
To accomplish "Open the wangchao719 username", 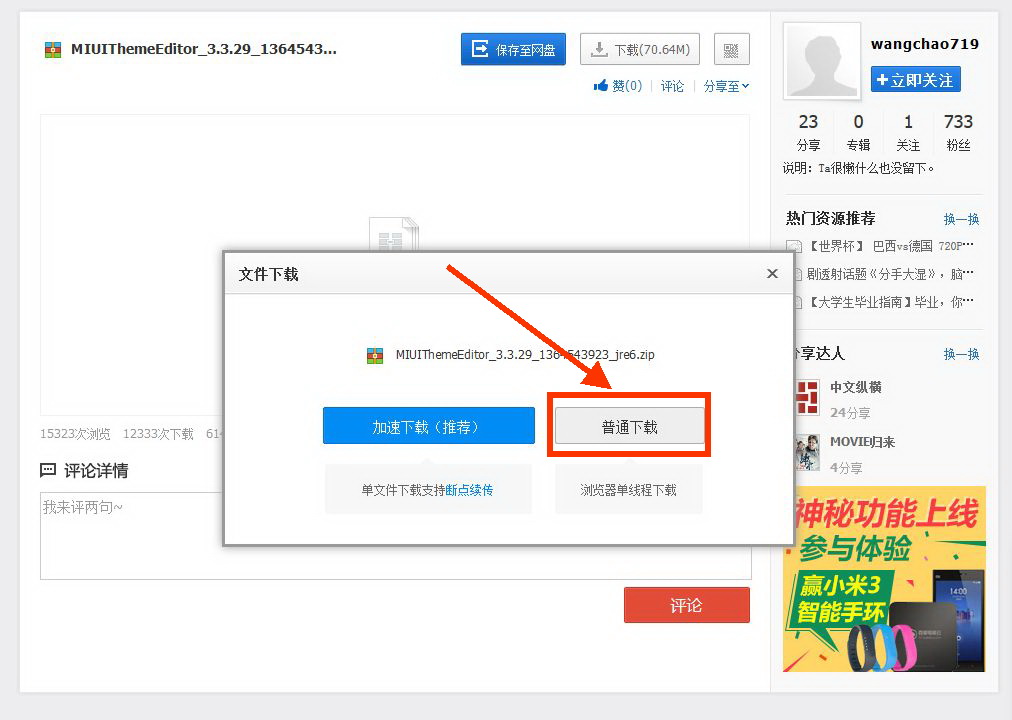I will [x=924, y=44].
